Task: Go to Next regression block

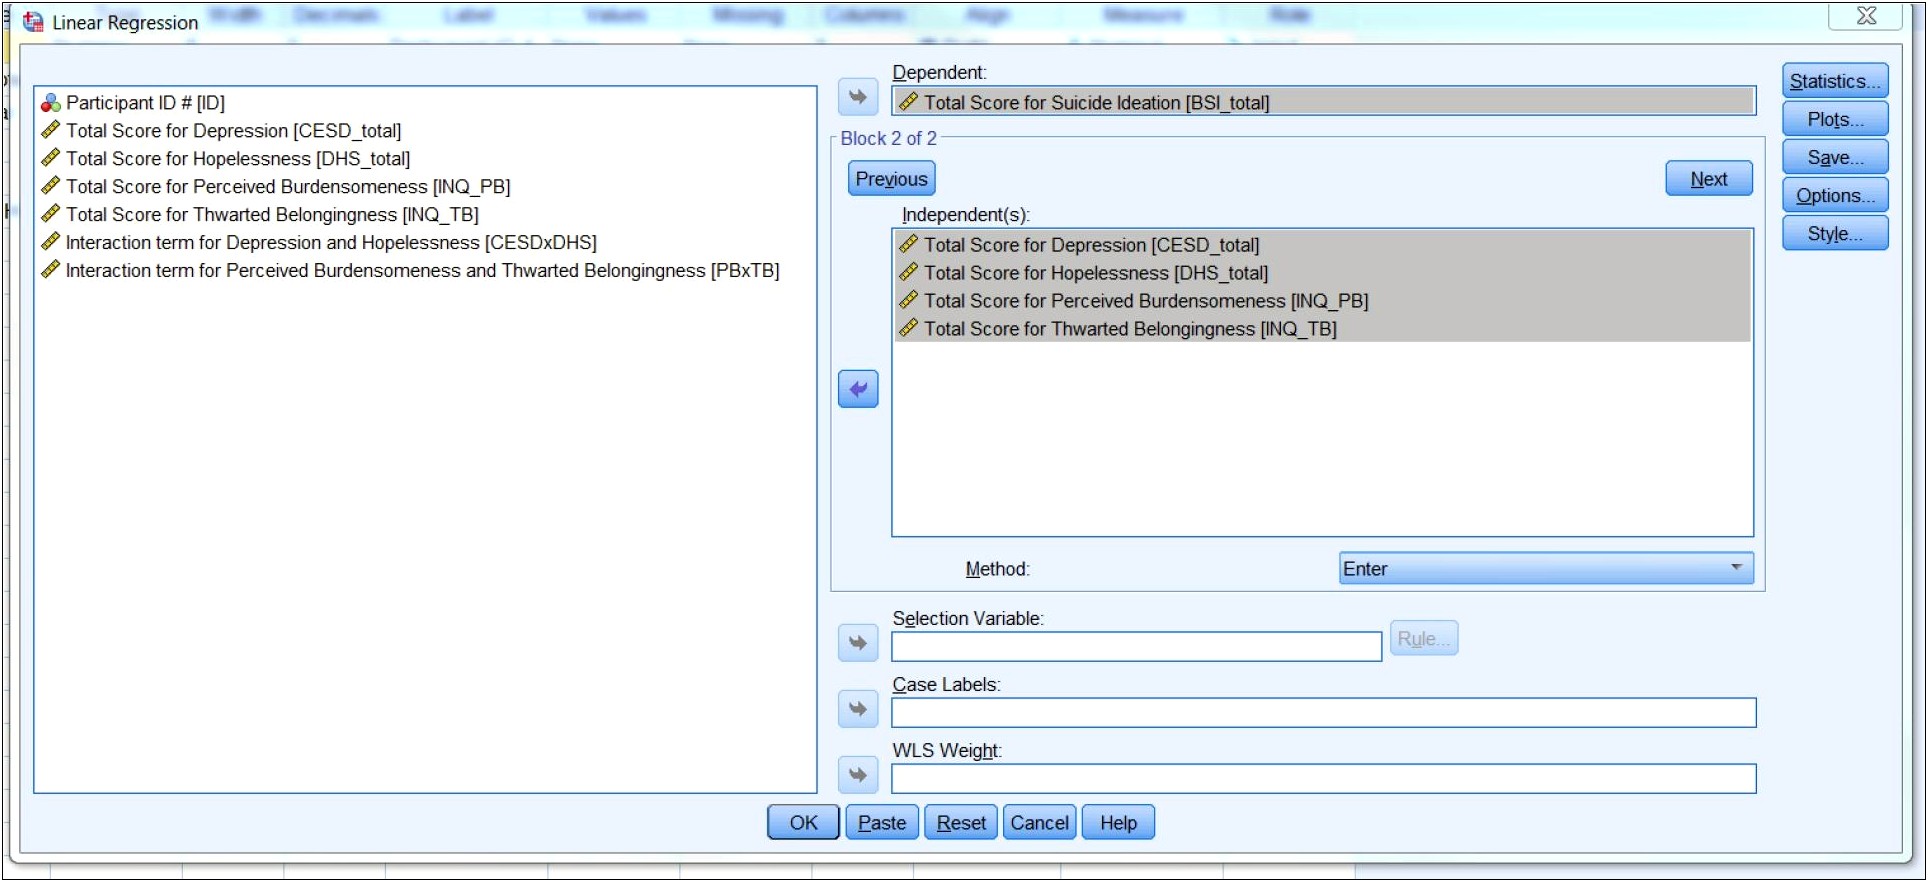Action: click(1709, 178)
